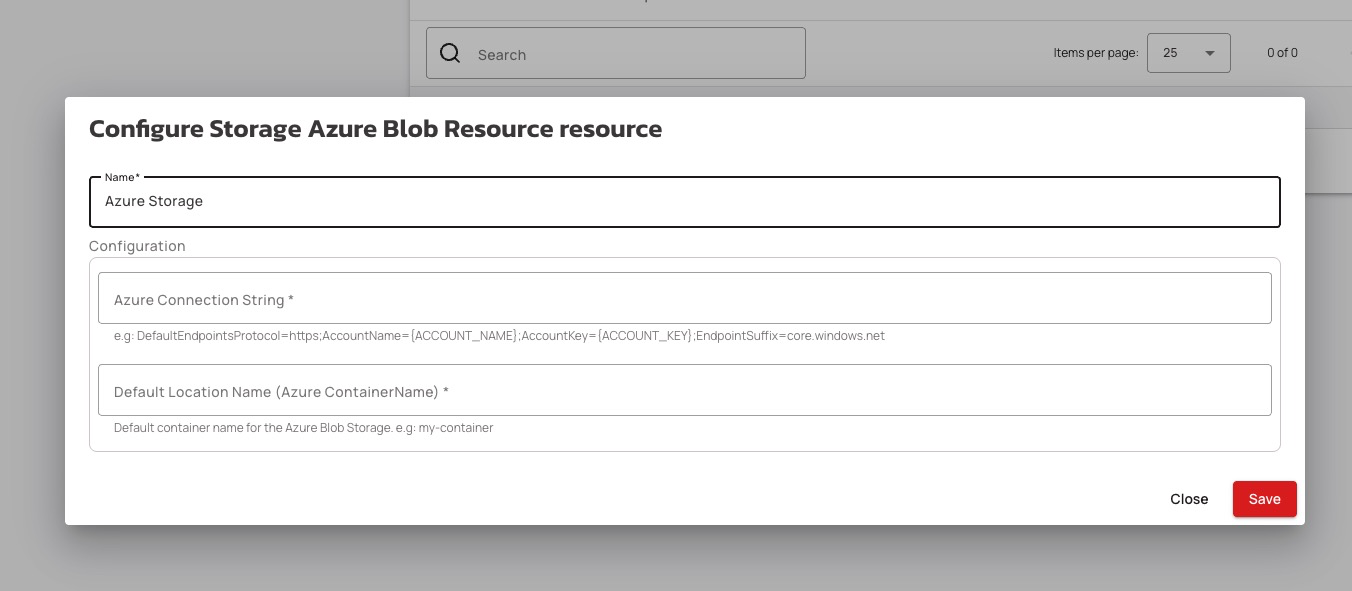Focus the Default Location Name field
Image resolution: width=1352 pixels, height=591 pixels.
(684, 391)
